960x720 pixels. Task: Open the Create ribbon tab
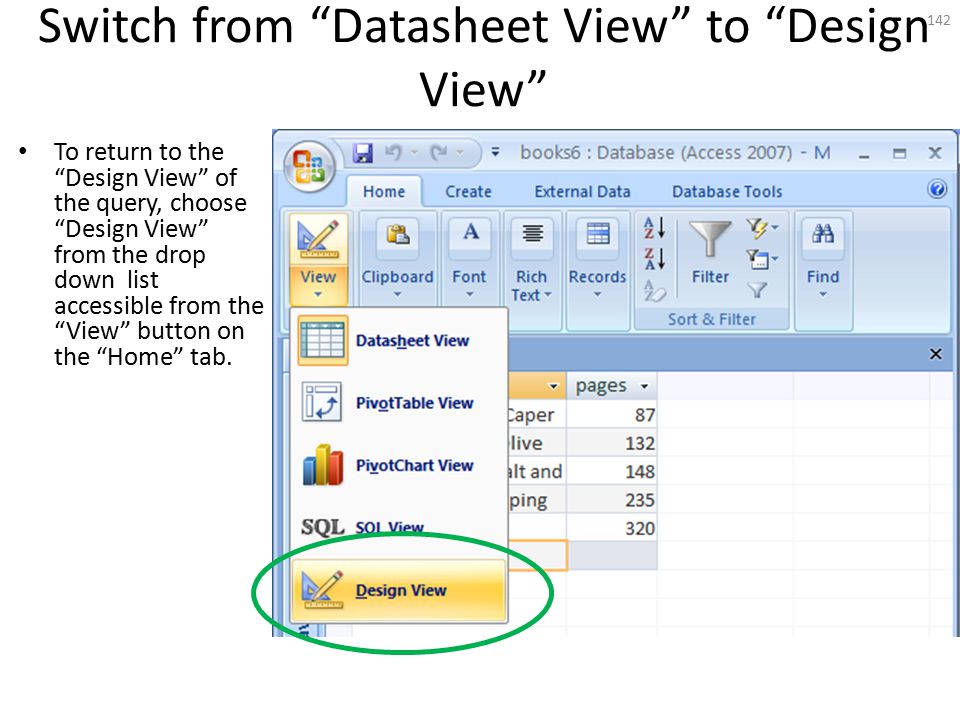[x=468, y=192]
